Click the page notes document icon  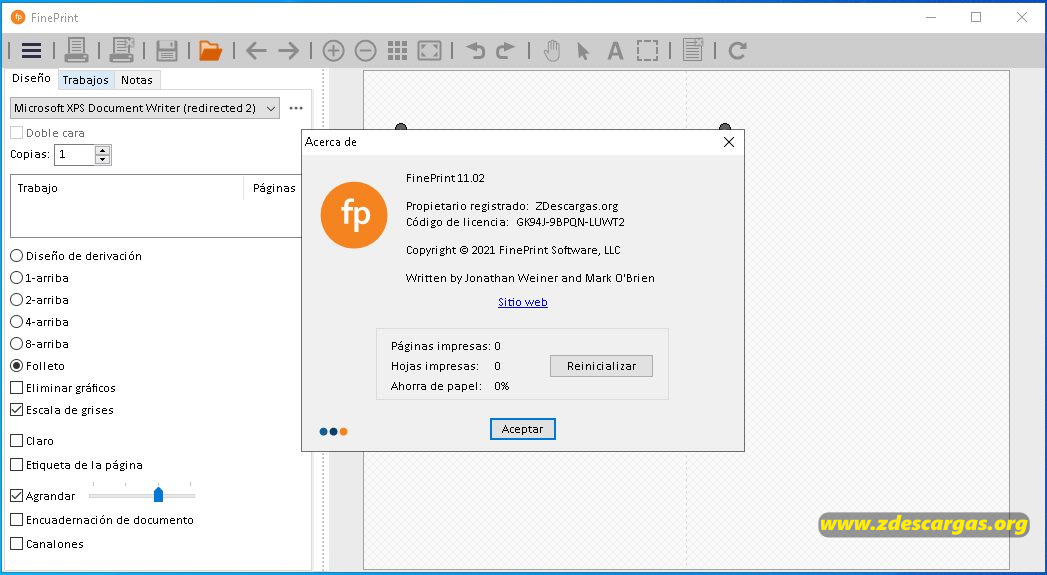click(x=693, y=51)
